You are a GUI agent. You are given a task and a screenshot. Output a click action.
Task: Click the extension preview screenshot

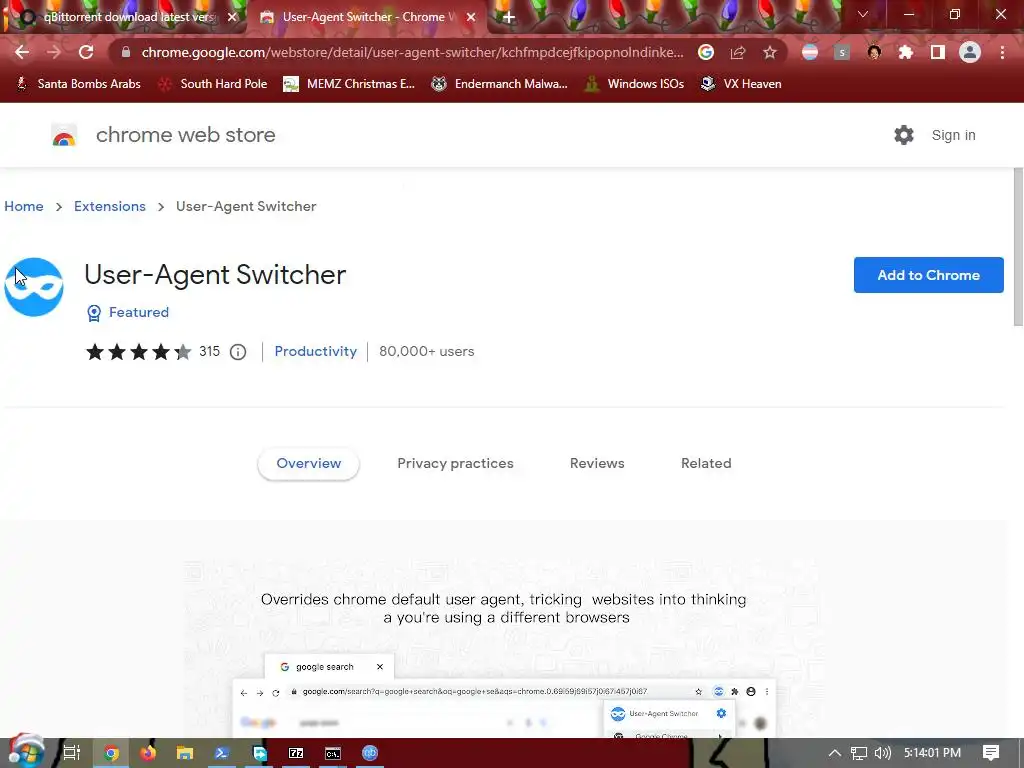coord(503,648)
